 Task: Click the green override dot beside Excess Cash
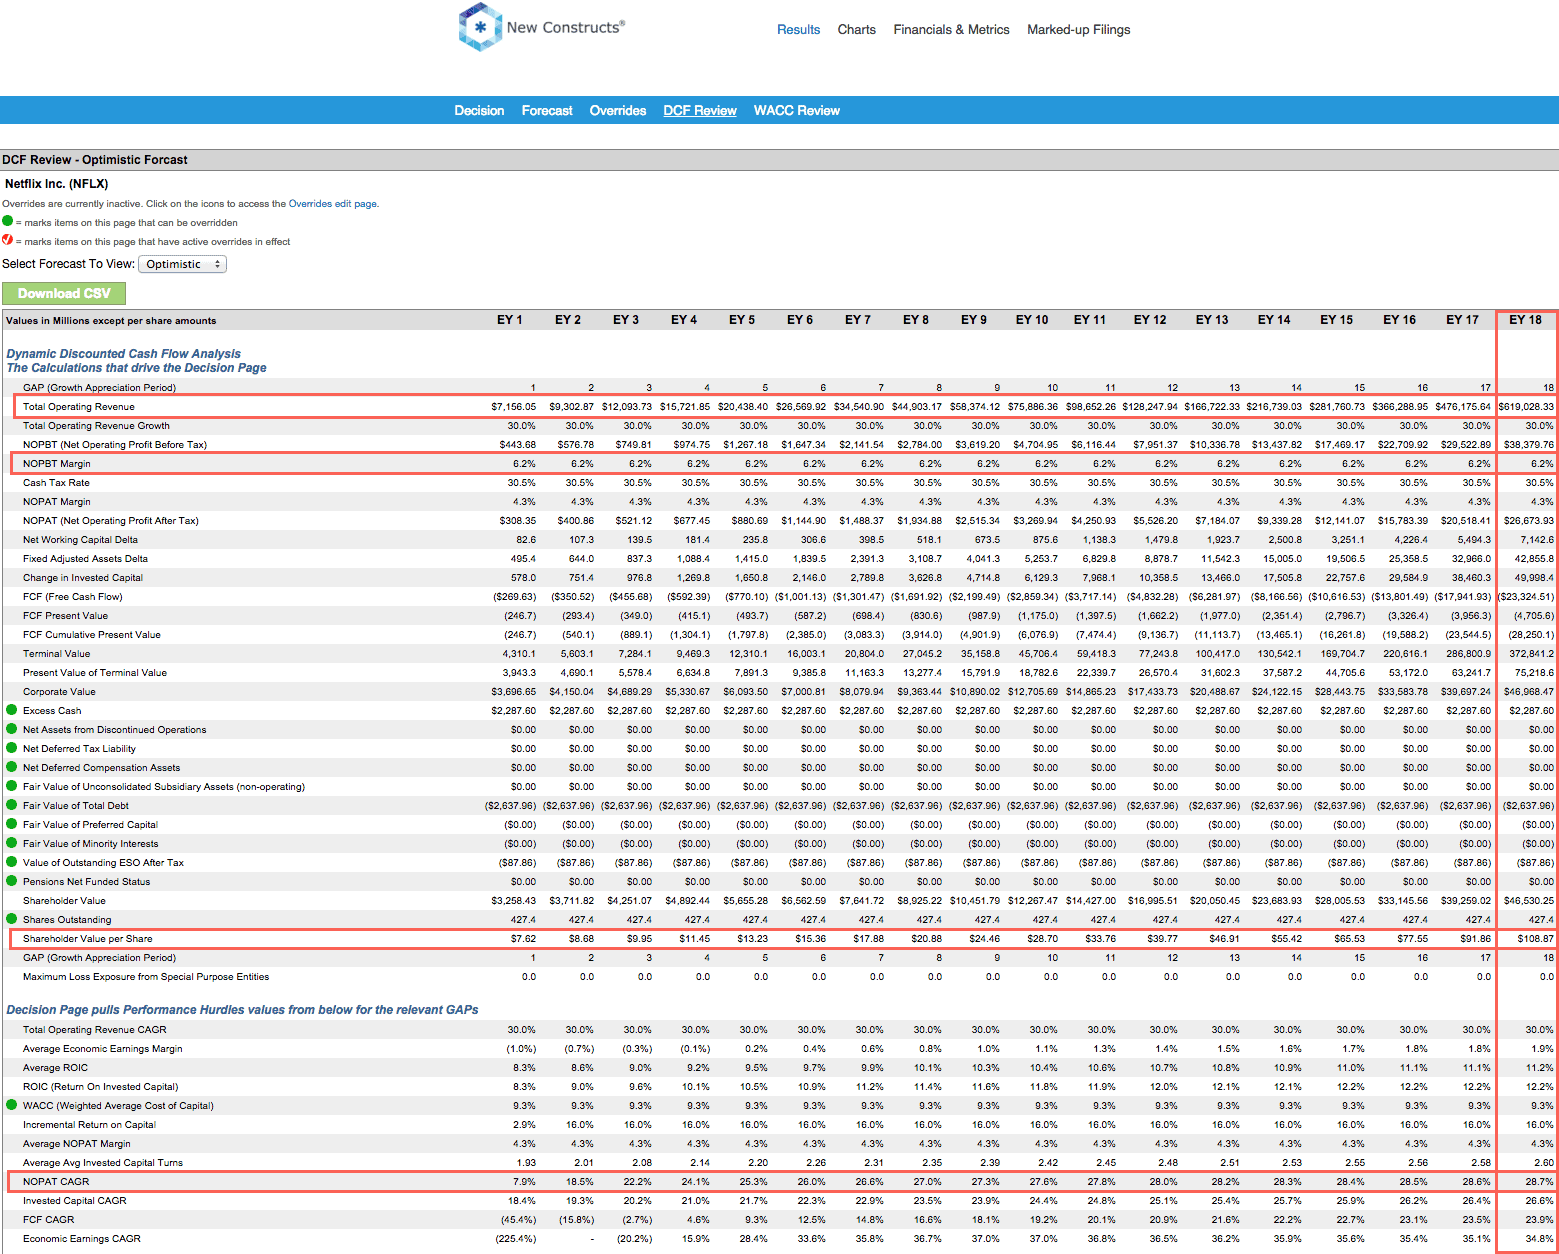point(12,710)
